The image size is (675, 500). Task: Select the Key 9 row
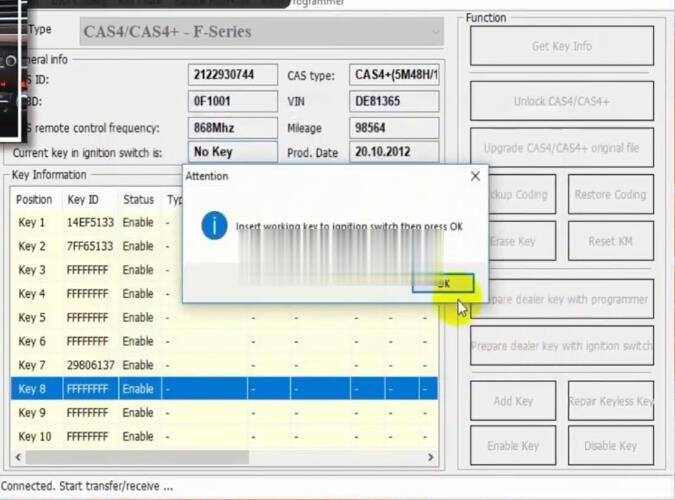tap(224, 413)
